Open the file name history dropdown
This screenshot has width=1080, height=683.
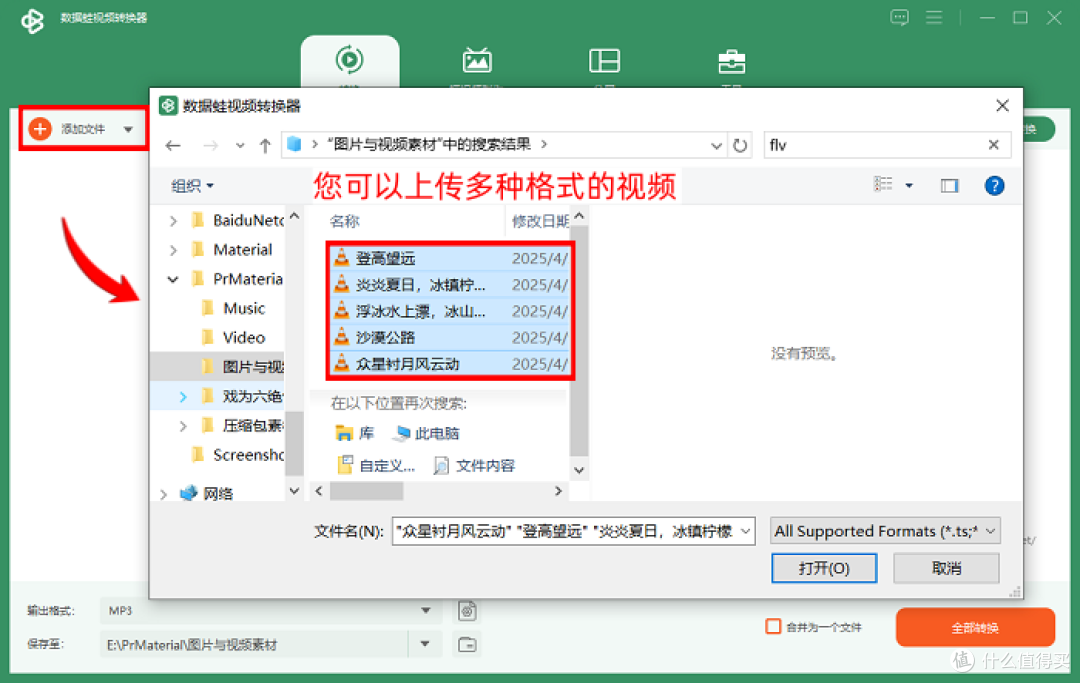(x=745, y=532)
